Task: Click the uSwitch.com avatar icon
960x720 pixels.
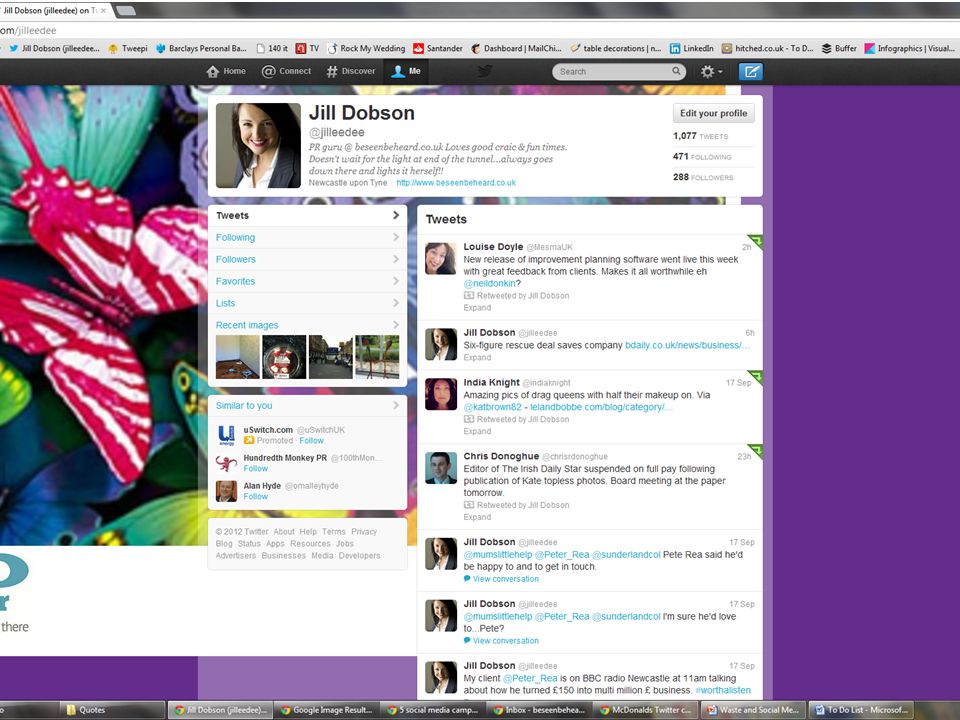Action: click(227, 435)
